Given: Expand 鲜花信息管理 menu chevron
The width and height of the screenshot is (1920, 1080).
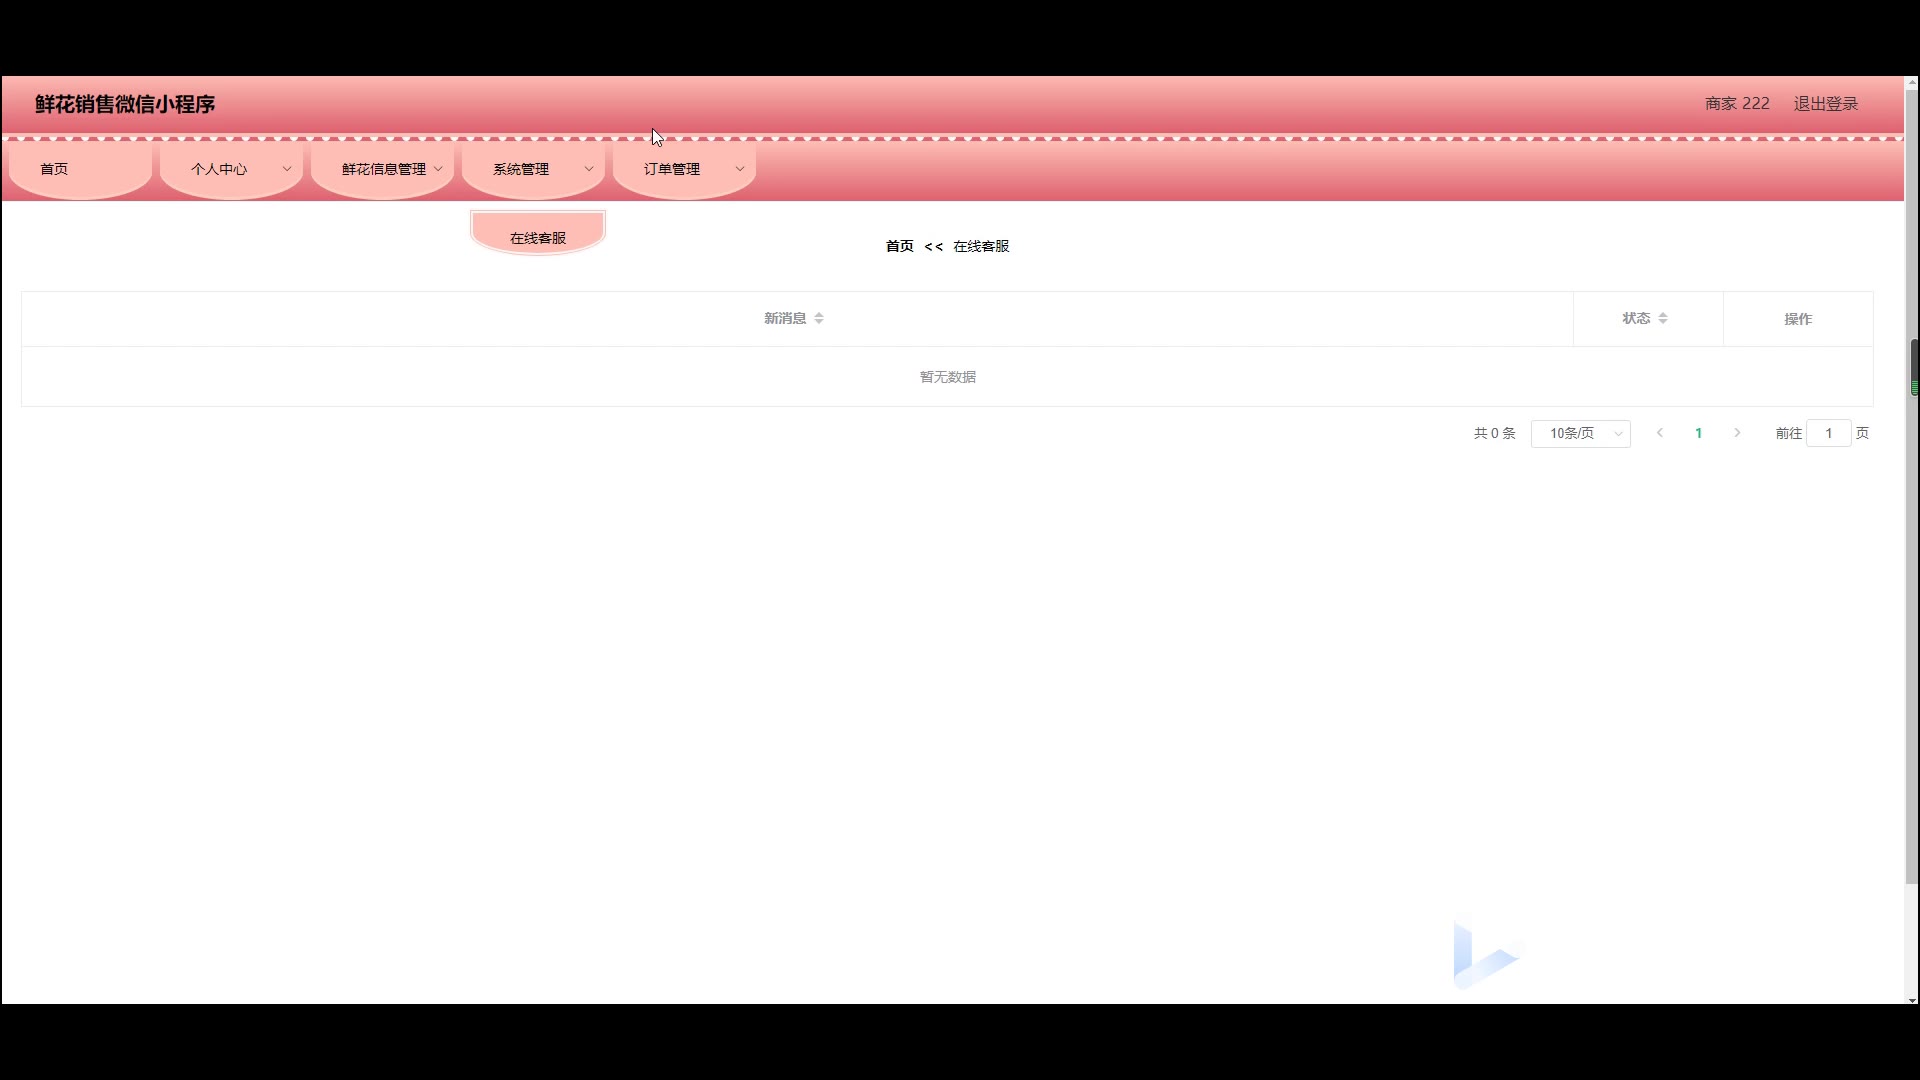Looking at the screenshot, I should 438,169.
